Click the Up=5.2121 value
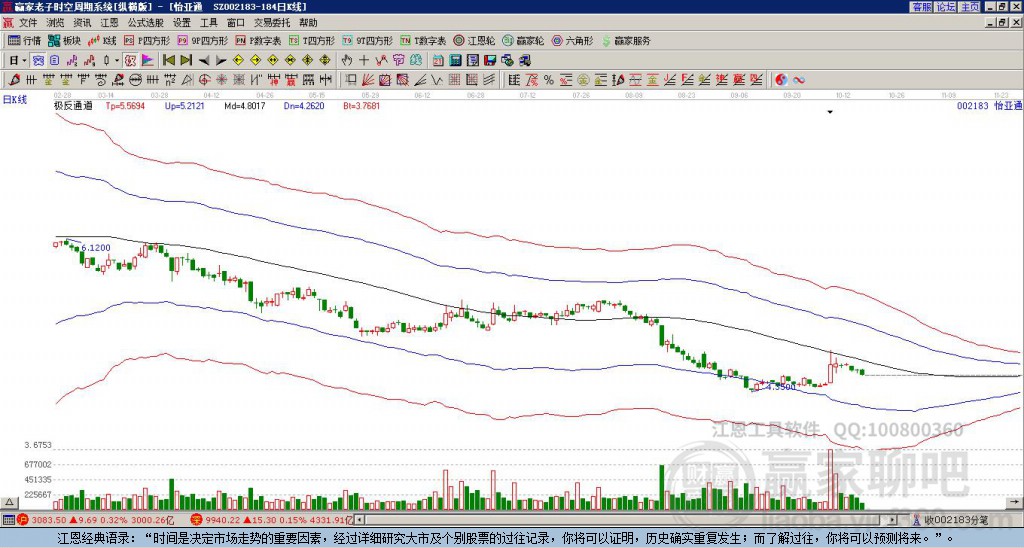The image size is (1024, 548). [184, 105]
